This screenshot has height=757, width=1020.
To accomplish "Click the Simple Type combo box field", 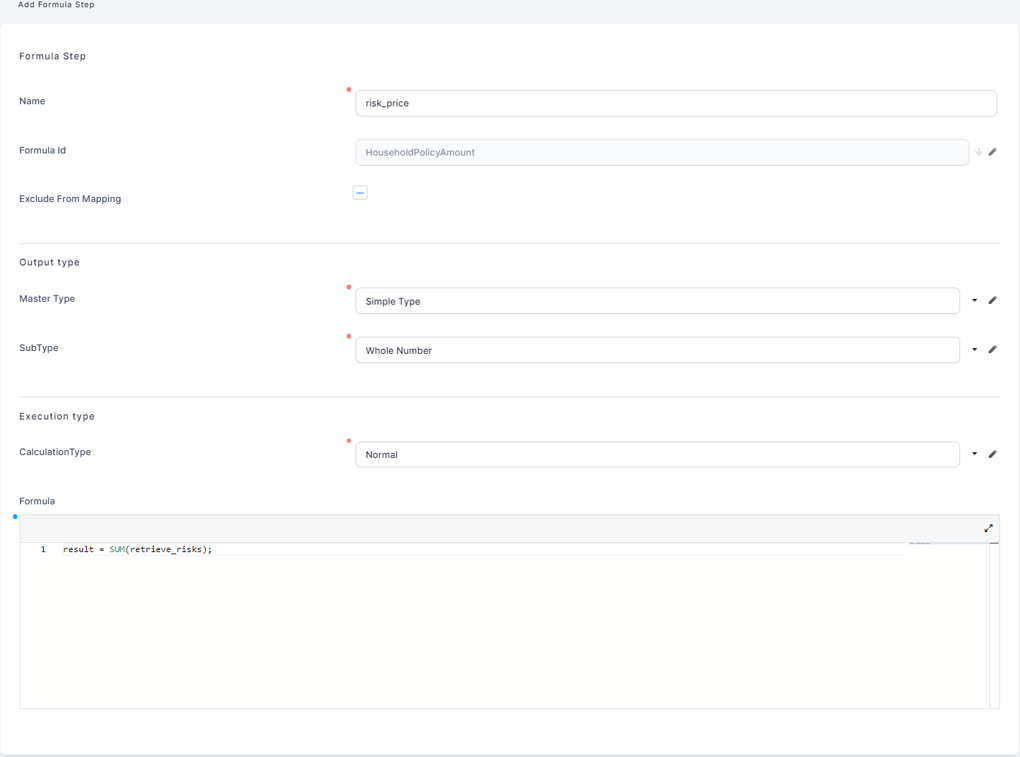I will point(656,301).
